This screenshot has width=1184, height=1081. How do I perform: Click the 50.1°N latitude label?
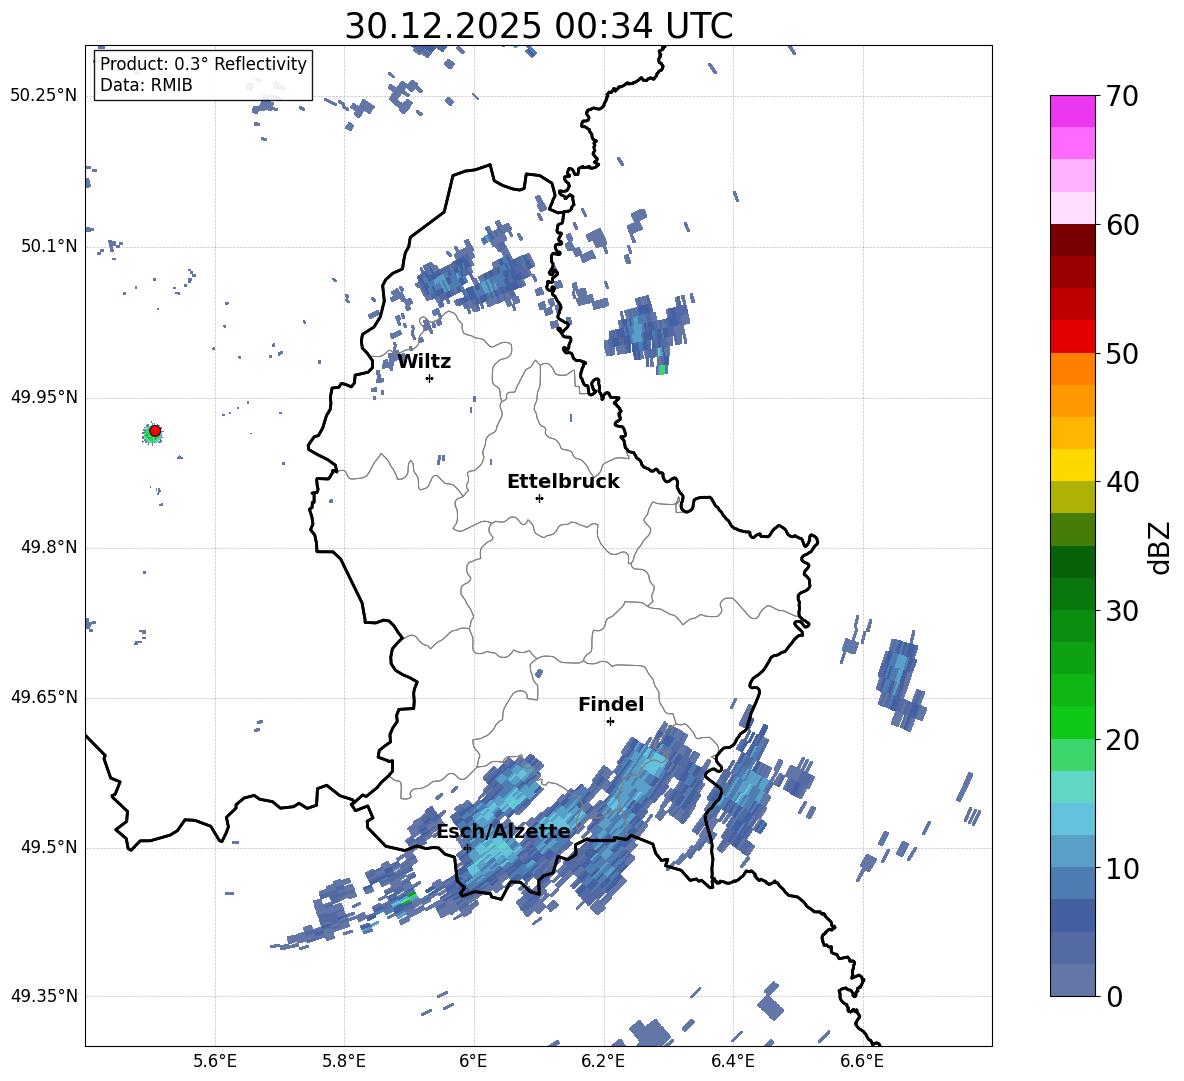(50, 247)
